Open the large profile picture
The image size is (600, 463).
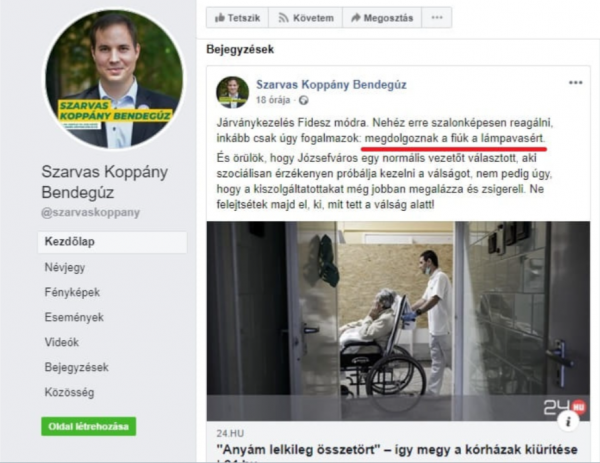(114, 79)
